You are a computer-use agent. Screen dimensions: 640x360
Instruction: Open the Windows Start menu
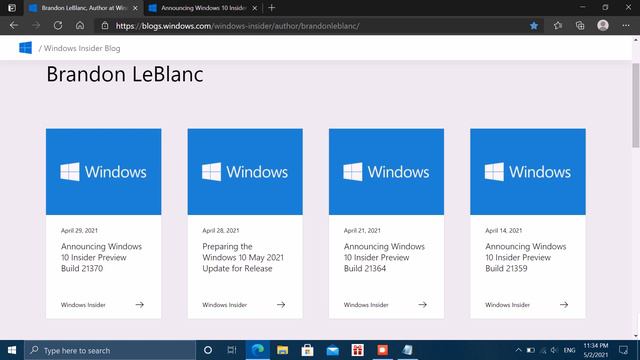(x=12, y=350)
